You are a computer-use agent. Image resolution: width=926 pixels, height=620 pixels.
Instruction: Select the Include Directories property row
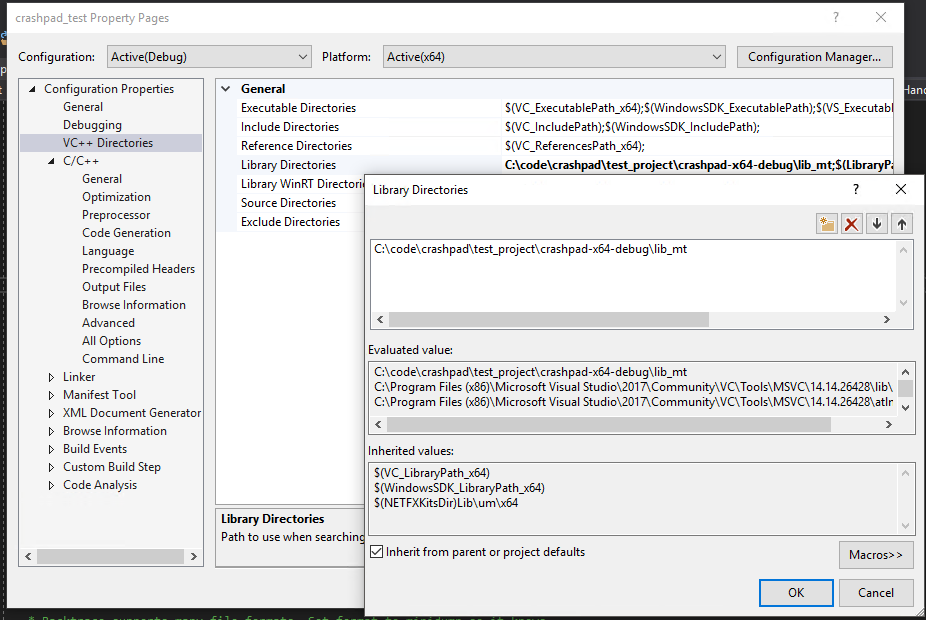coord(290,127)
